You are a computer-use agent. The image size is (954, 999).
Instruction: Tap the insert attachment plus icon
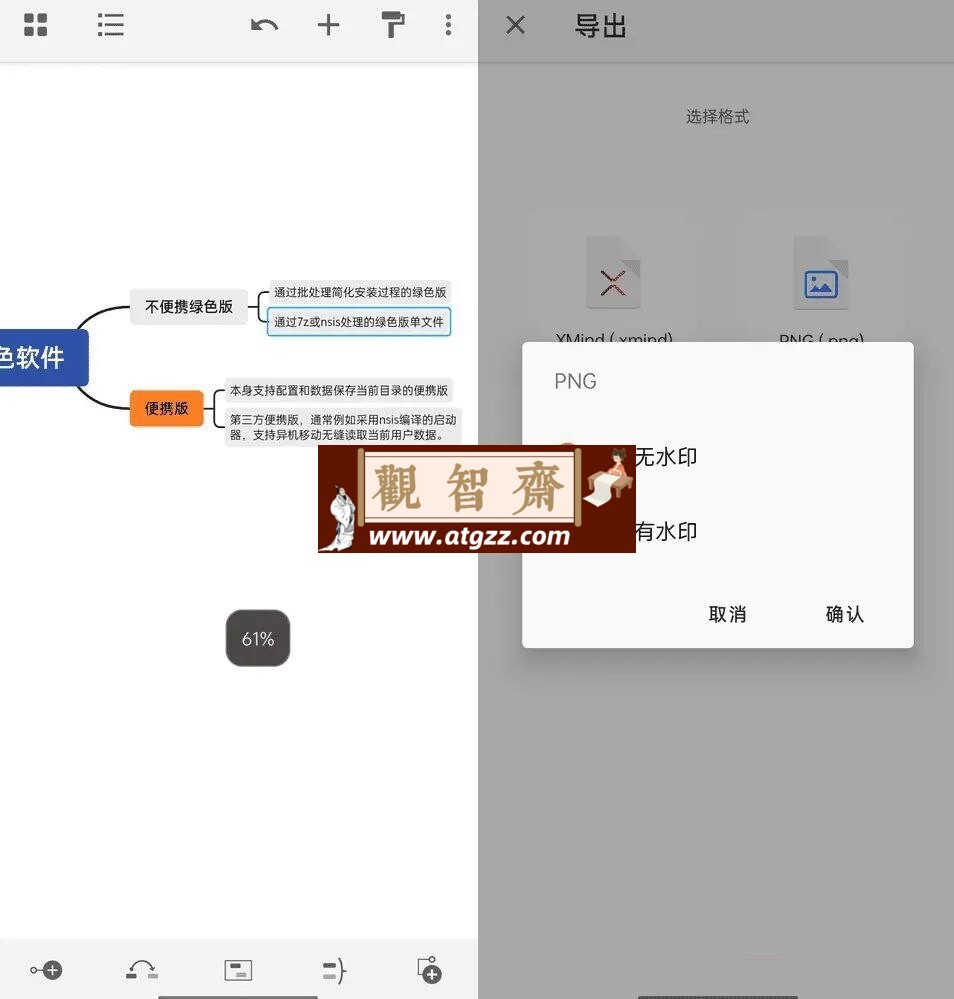click(430, 970)
